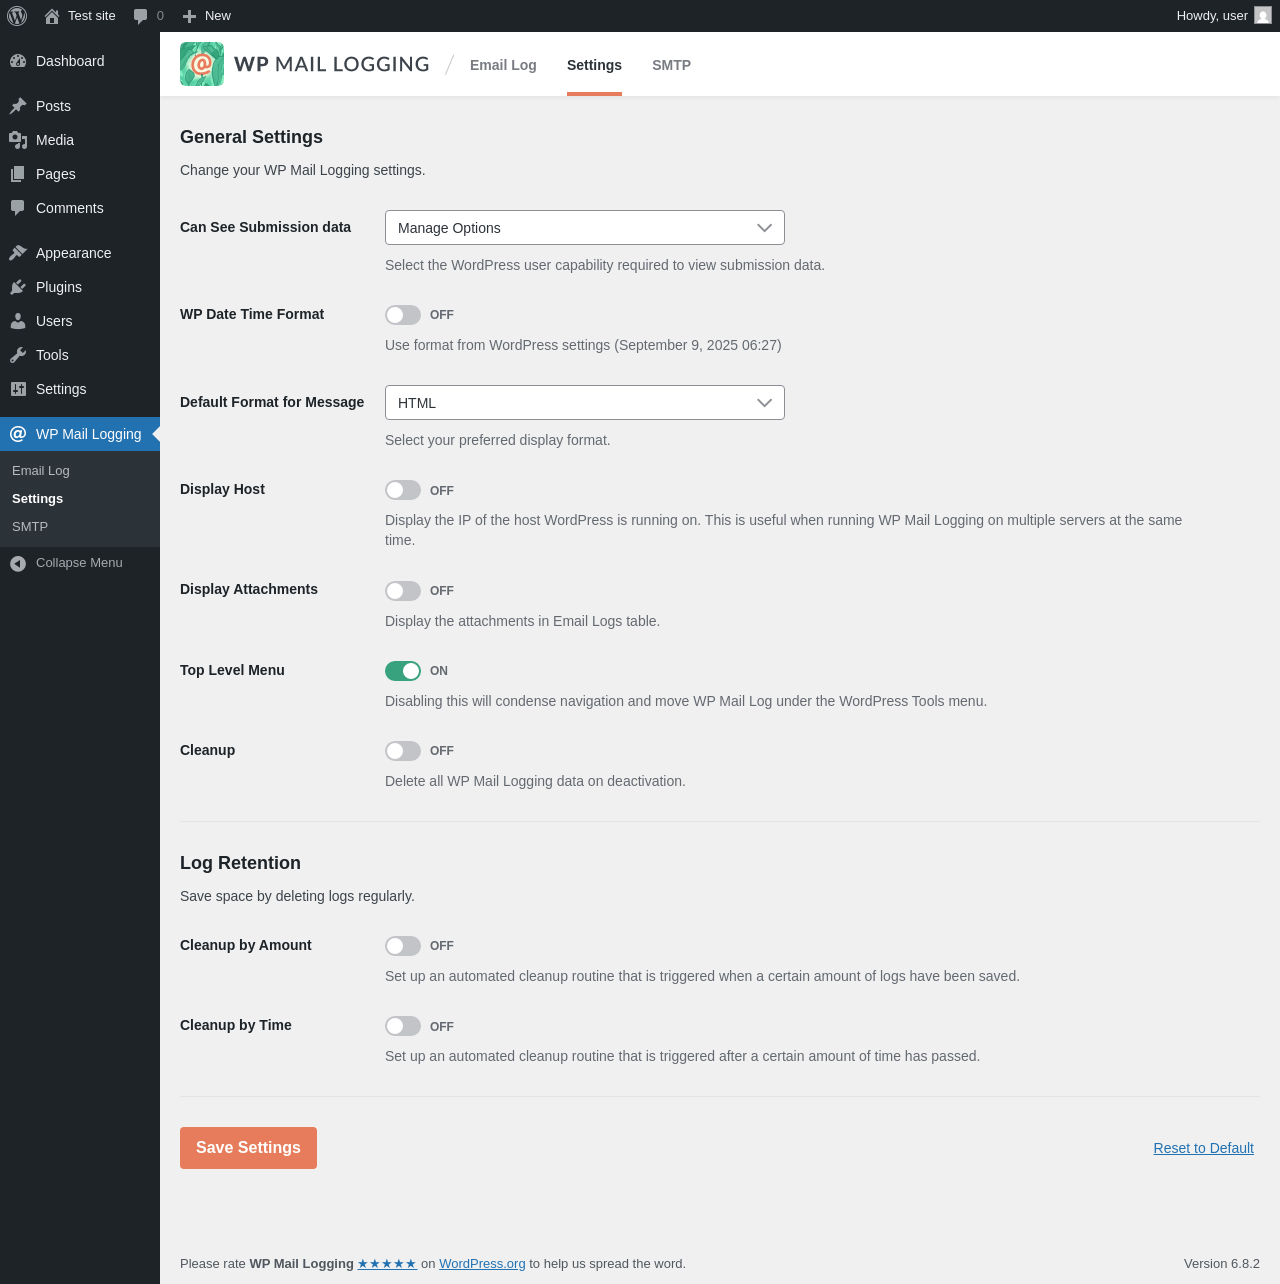This screenshot has height=1284, width=1280.
Task: Click the Appearance brush icon
Action: tap(18, 253)
